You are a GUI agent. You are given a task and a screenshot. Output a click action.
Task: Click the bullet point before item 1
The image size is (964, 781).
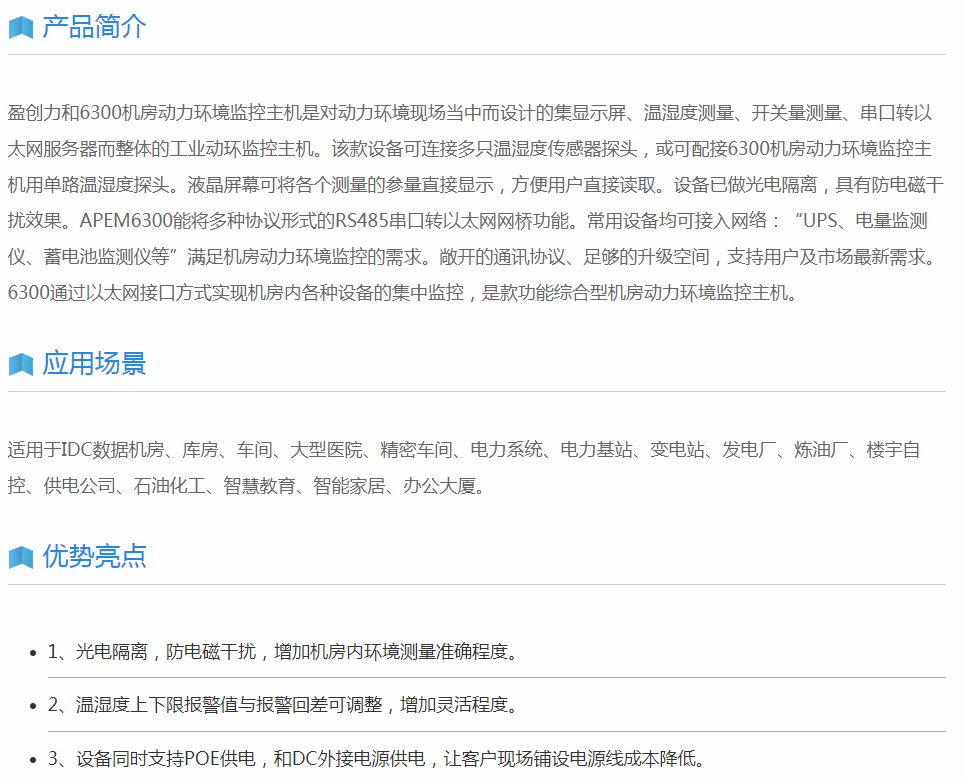tap(33, 653)
